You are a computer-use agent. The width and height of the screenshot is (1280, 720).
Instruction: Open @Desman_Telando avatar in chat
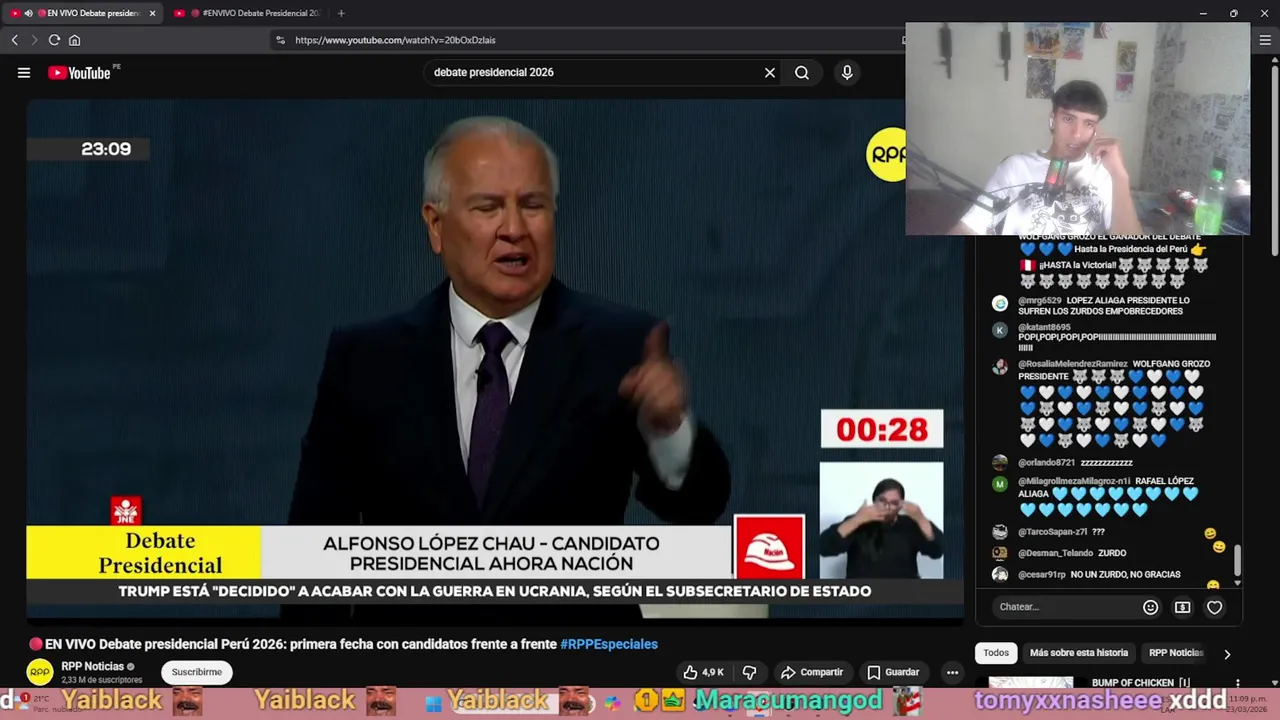click(x=1000, y=553)
